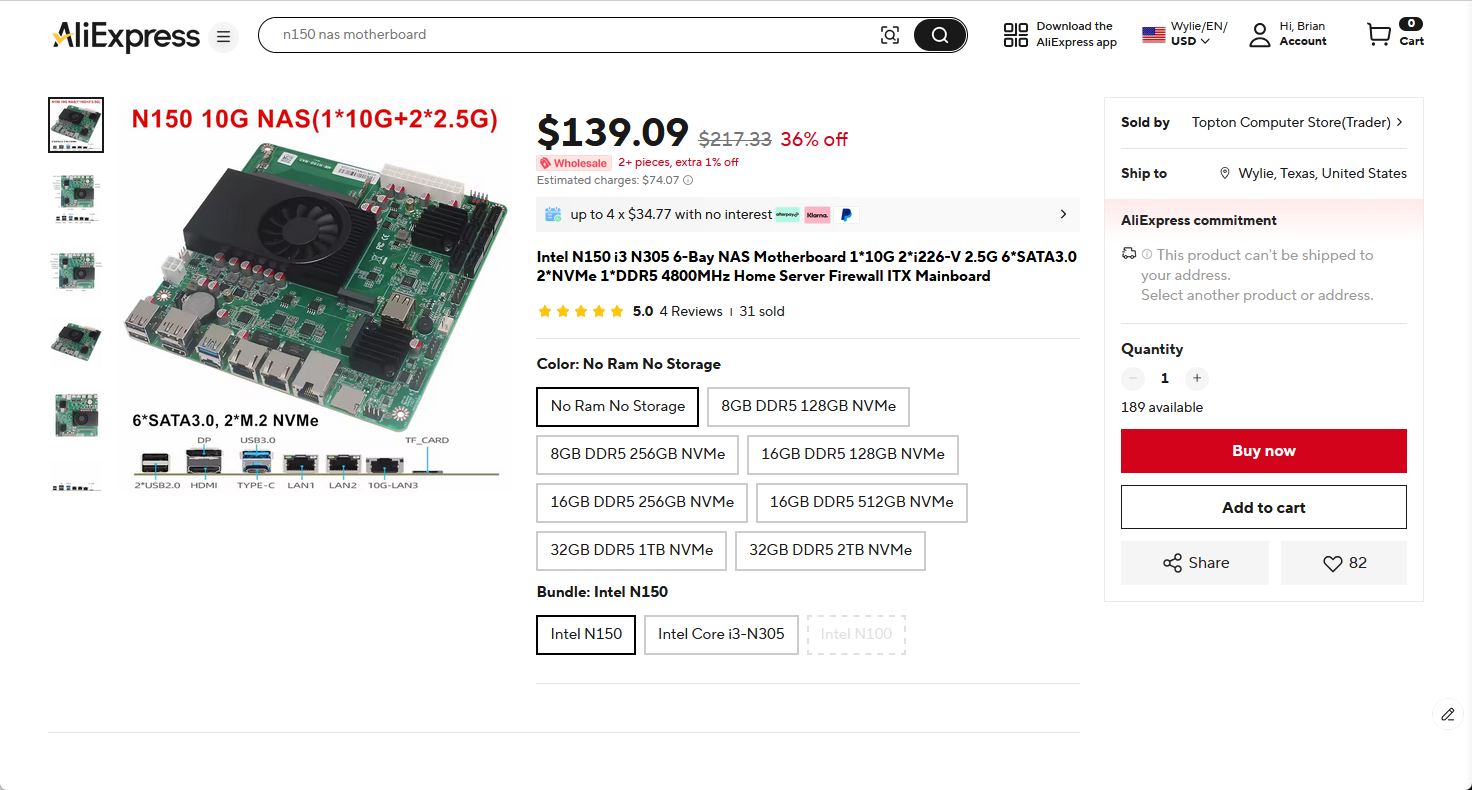This screenshot has width=1472, height=790.
Task: Open the hamburger categories menu
Action: 224,38
